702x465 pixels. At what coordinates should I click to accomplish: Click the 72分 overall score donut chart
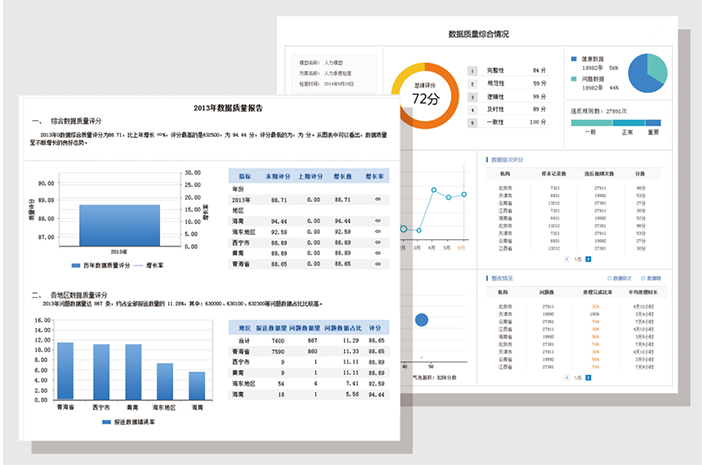(x=425, y=96)
